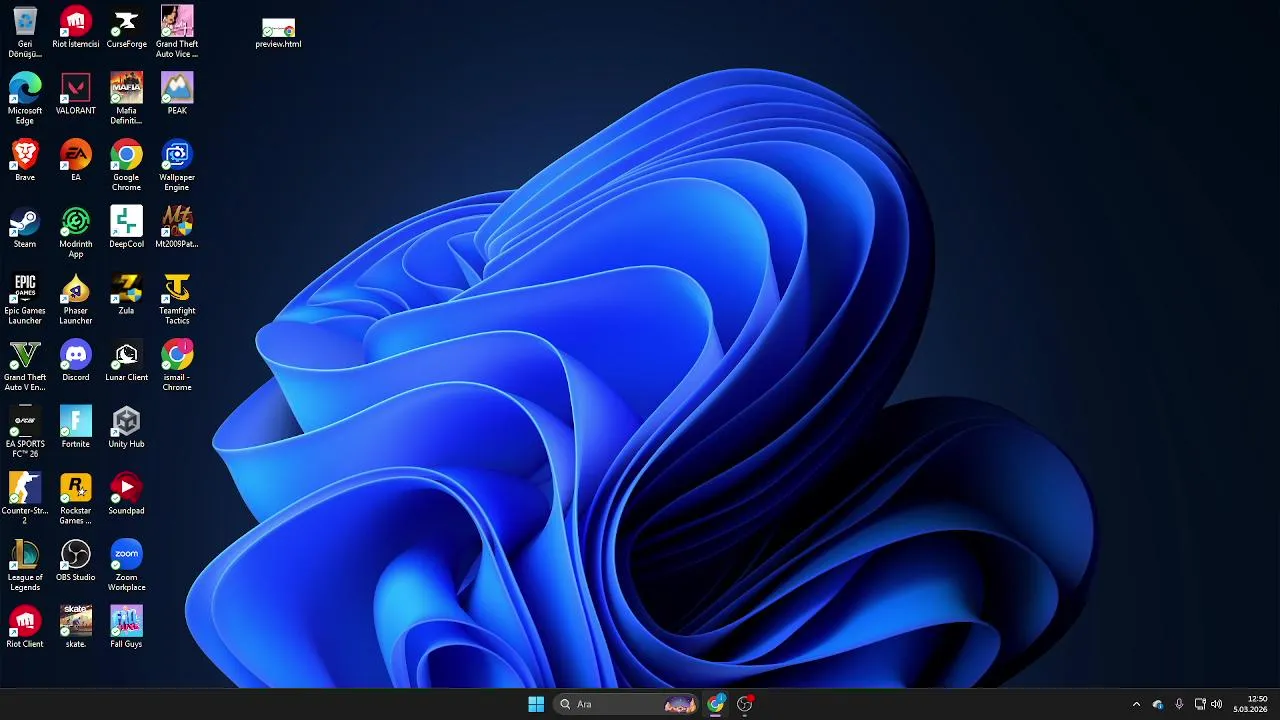Click the Modrinth App icon
The image size is (1280, 720).
[76, 232]
